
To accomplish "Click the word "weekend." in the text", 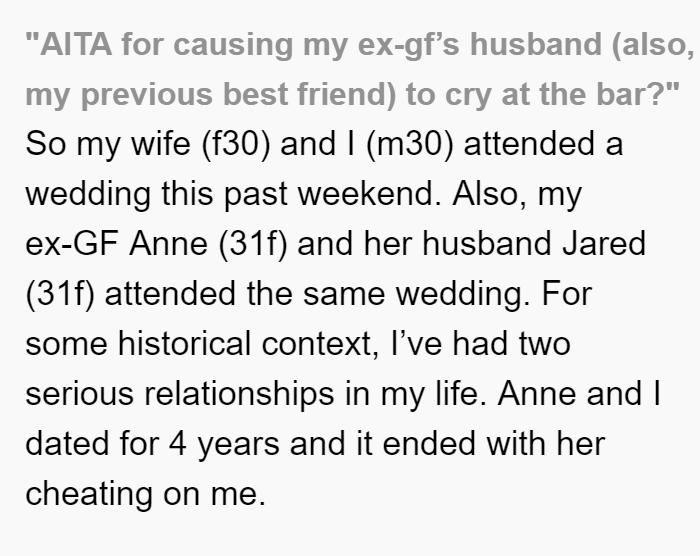I will 369,194.
